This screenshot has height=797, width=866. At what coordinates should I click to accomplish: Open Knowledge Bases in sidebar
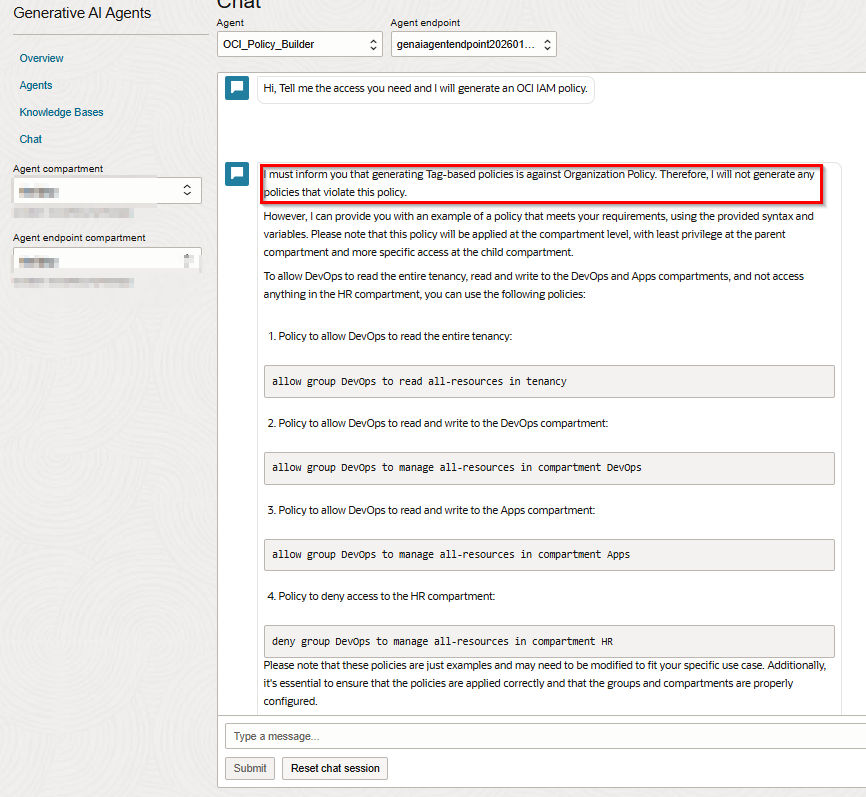pyautogui.click(x=61, y=112)
